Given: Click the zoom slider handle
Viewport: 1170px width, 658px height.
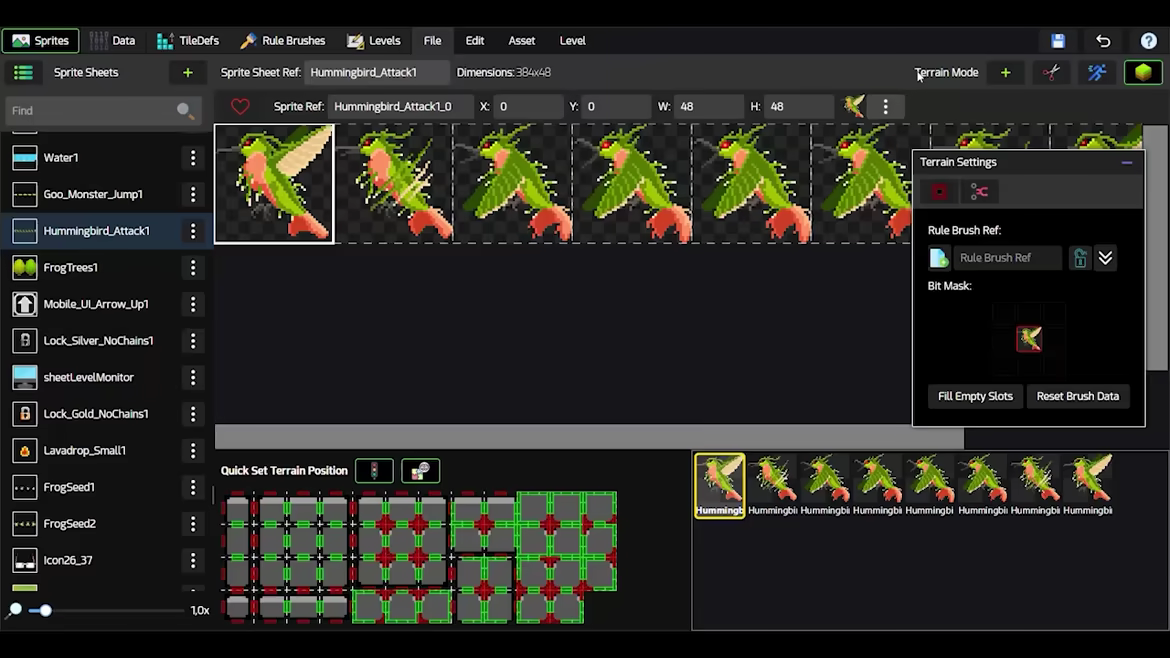Looking at the screenshot, I should click(x=46, y=610).
